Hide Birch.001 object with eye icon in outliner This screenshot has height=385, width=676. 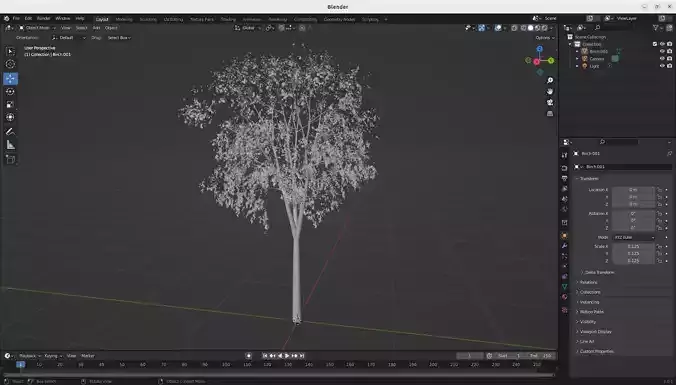click(662, 51)
